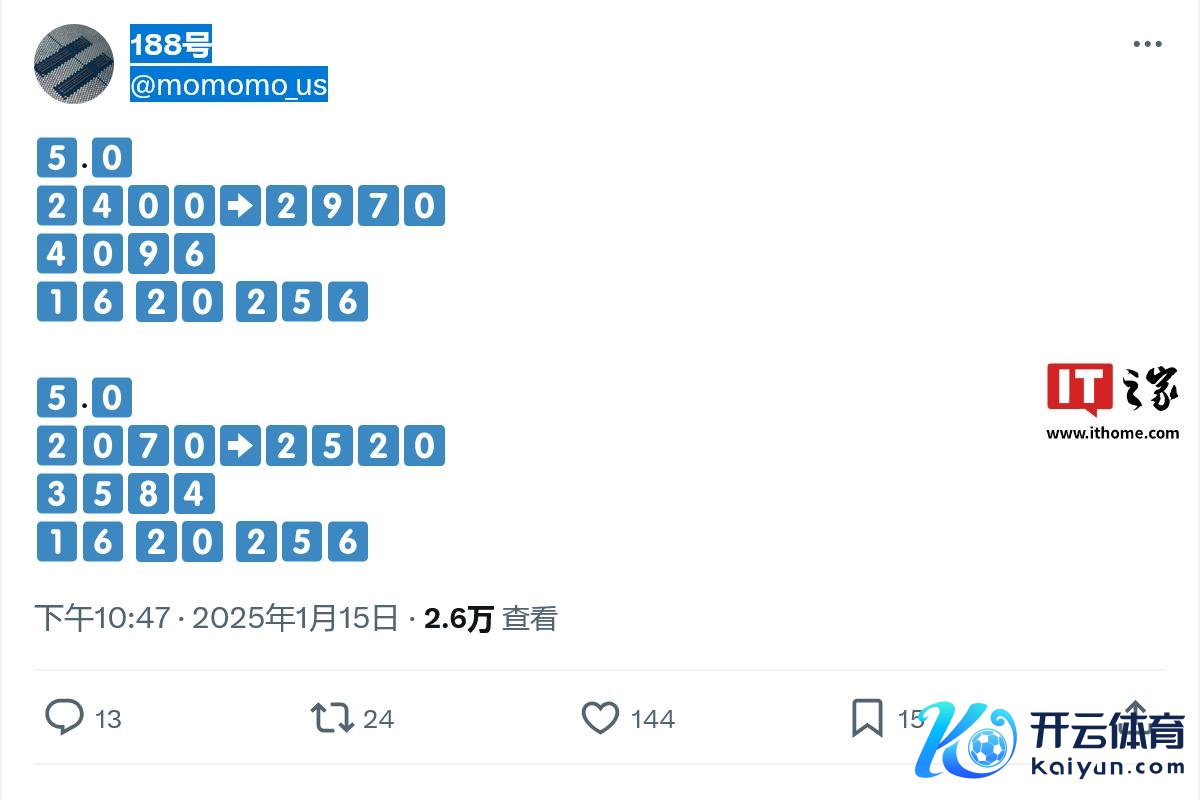Click the www.ithome.com text
1200x800 pixels.
1112,433
